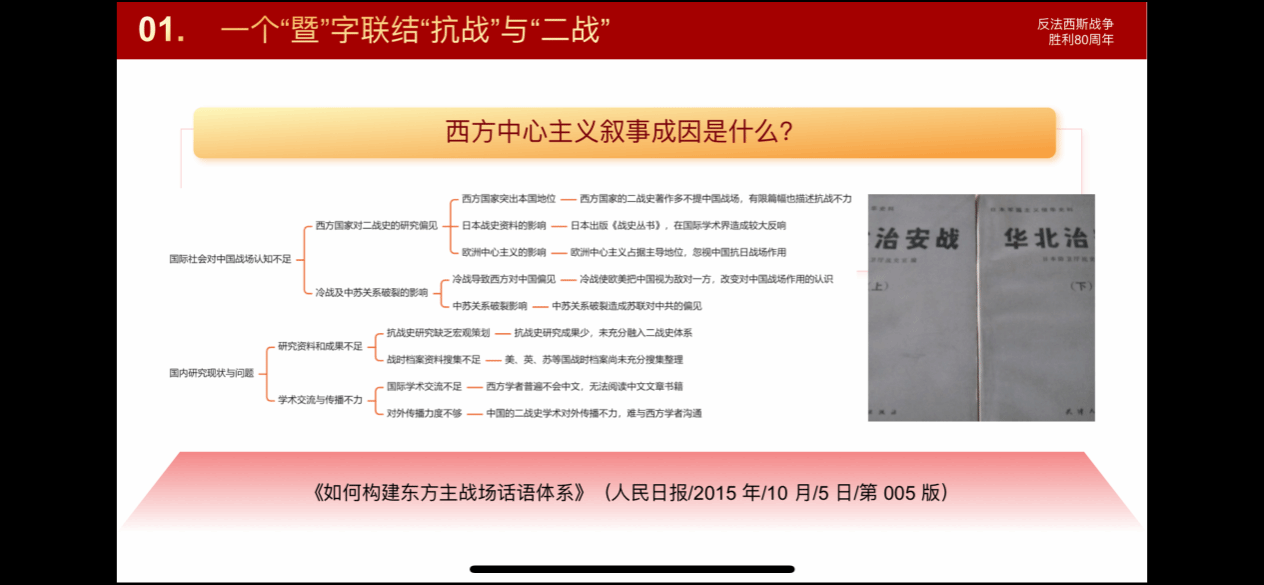Select the 西方中心主义叙事成因是什么 question banner
Image resolution: width=1264 pixels, height=585 pixels.
coord(624,133)
